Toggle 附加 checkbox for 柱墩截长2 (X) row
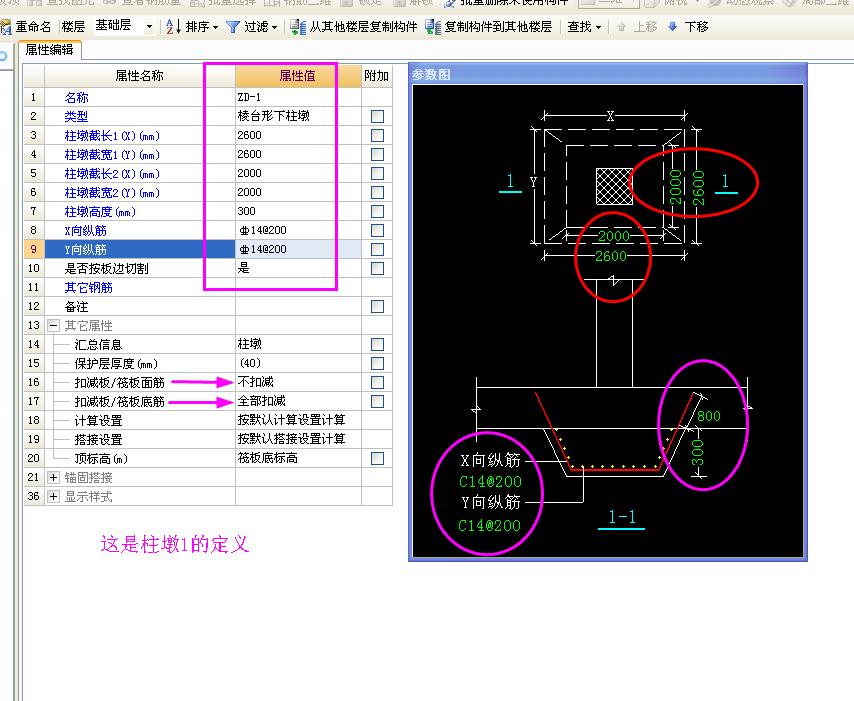 pos(377,174)
